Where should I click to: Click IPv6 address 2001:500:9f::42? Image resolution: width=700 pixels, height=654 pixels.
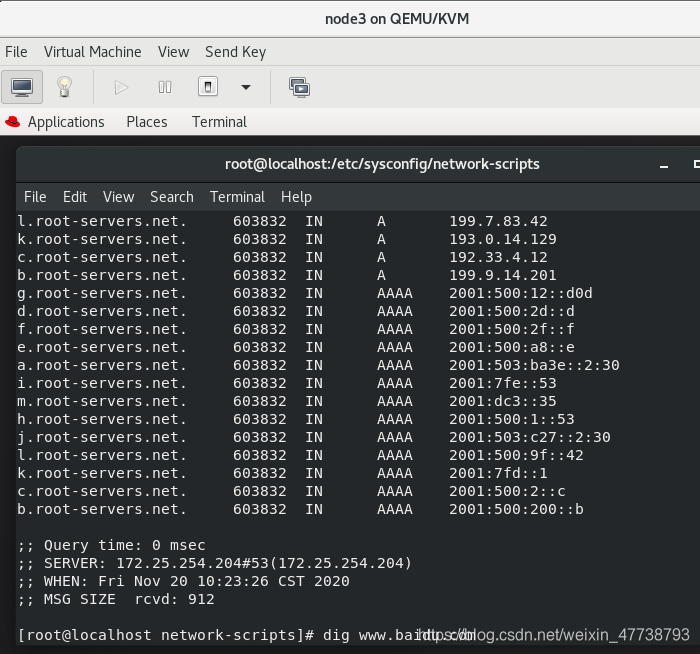516,455
